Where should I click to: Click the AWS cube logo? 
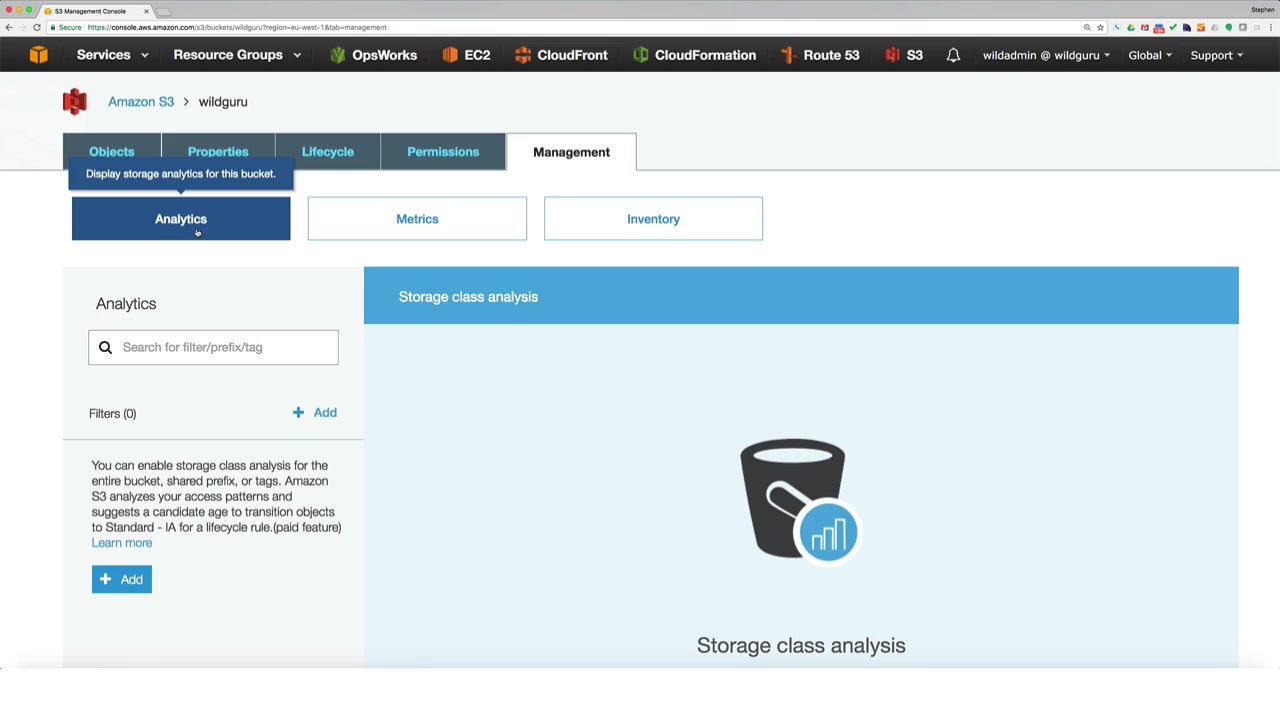[38, 55]
